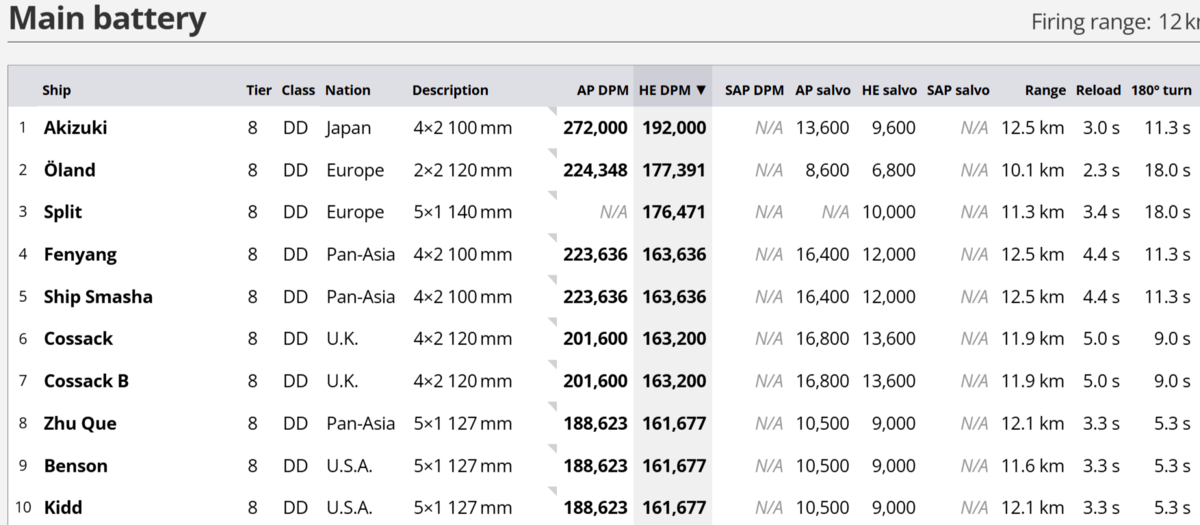The image size is (1200, 525).
Task: Click the Kidd ship name
Action: coord(63,508)
